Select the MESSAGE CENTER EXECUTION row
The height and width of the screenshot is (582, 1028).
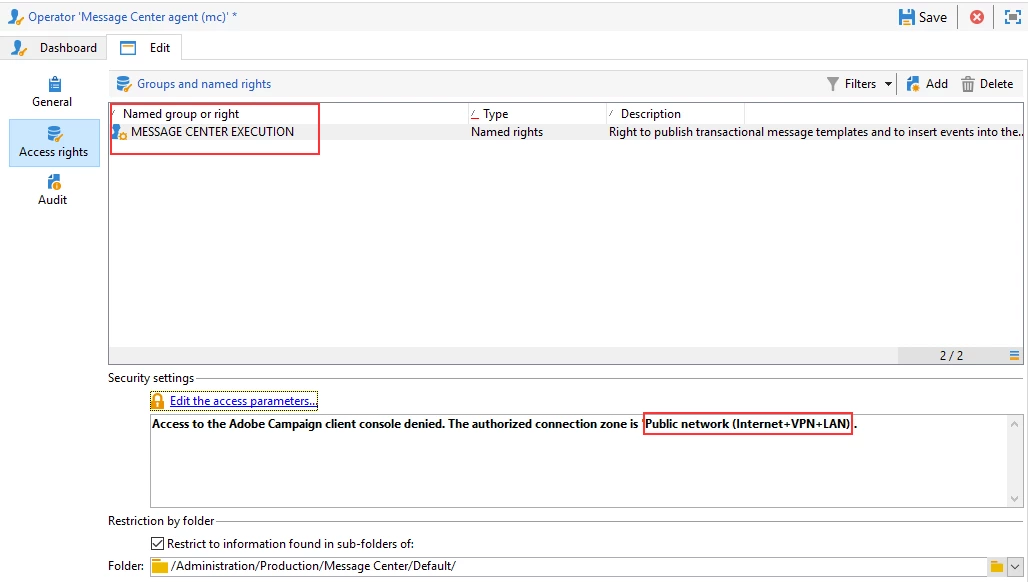coord(566,132)
